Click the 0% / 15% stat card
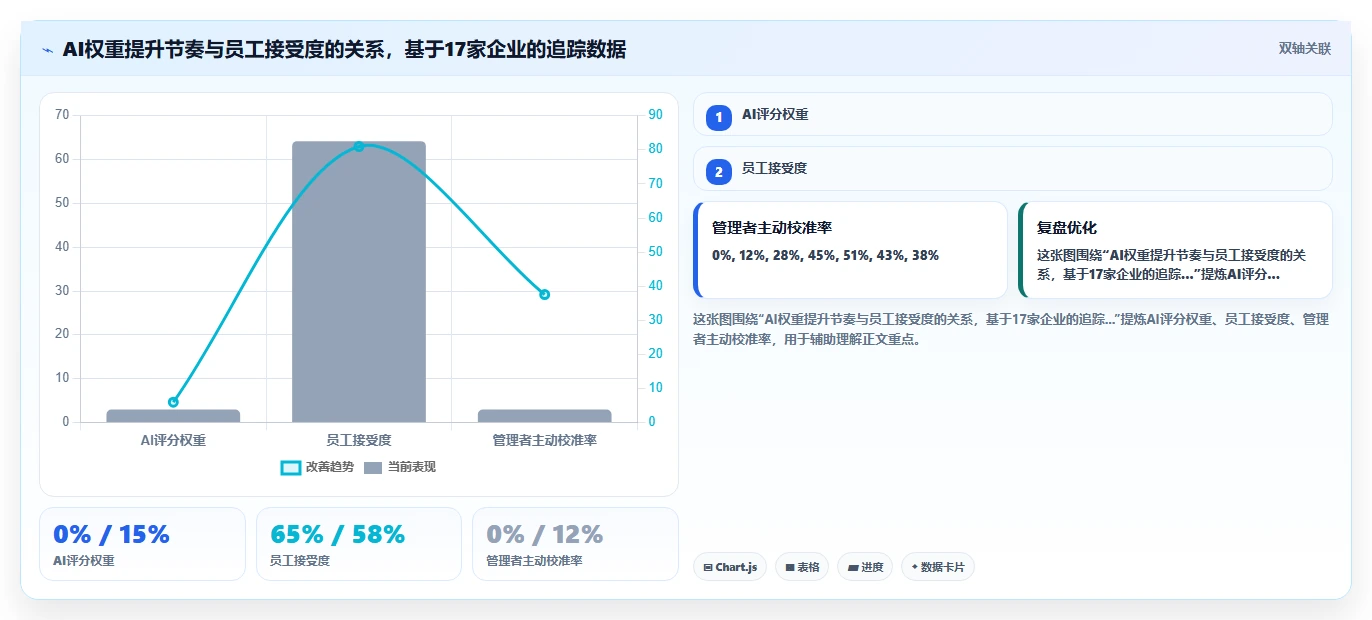 pos(142,544)
